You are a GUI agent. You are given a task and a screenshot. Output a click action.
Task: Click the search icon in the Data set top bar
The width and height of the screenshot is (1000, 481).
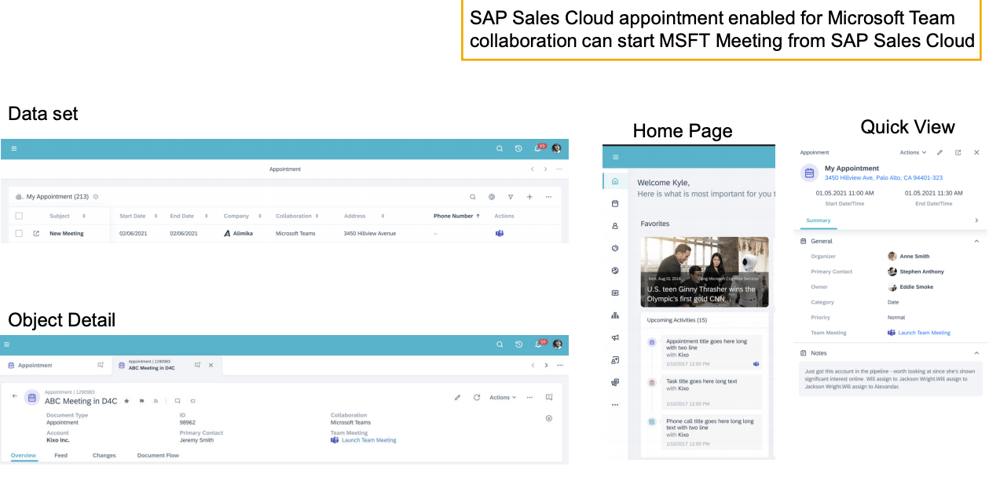coord(500,149)
